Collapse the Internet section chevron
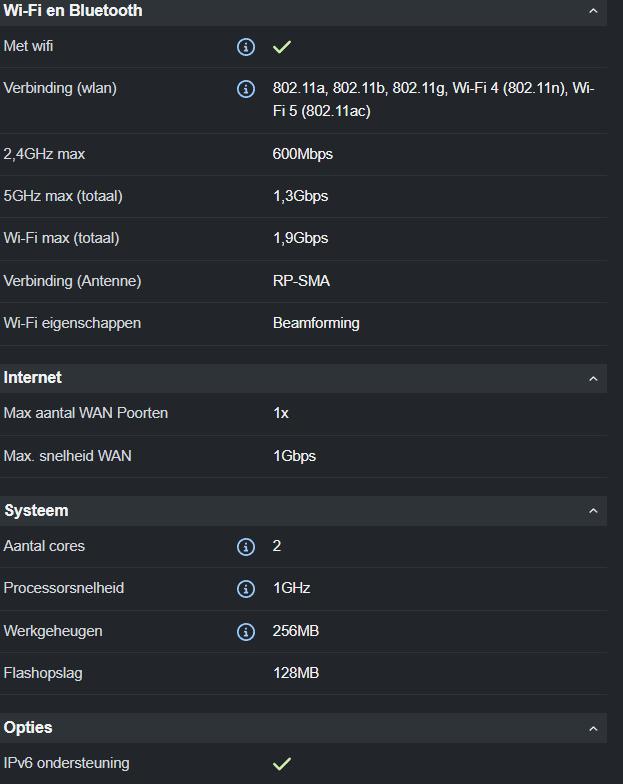The width and height of the screenshot is (623, 784). tap(593, 378)
